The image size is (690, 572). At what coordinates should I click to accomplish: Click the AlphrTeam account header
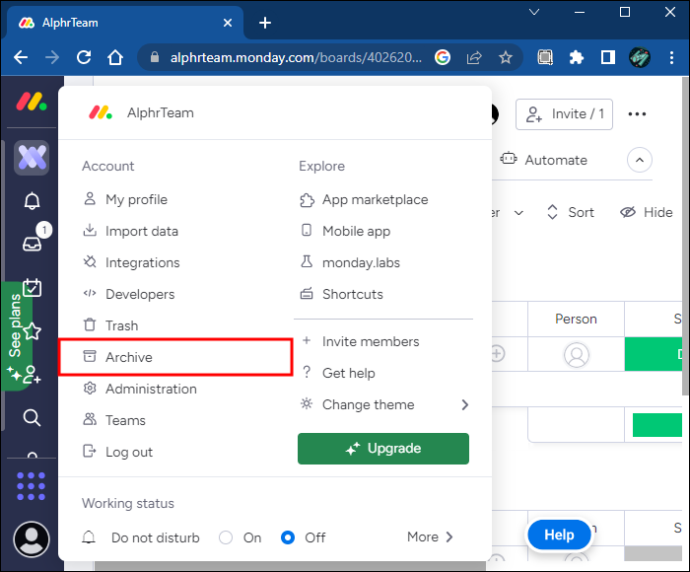point(141,113)
